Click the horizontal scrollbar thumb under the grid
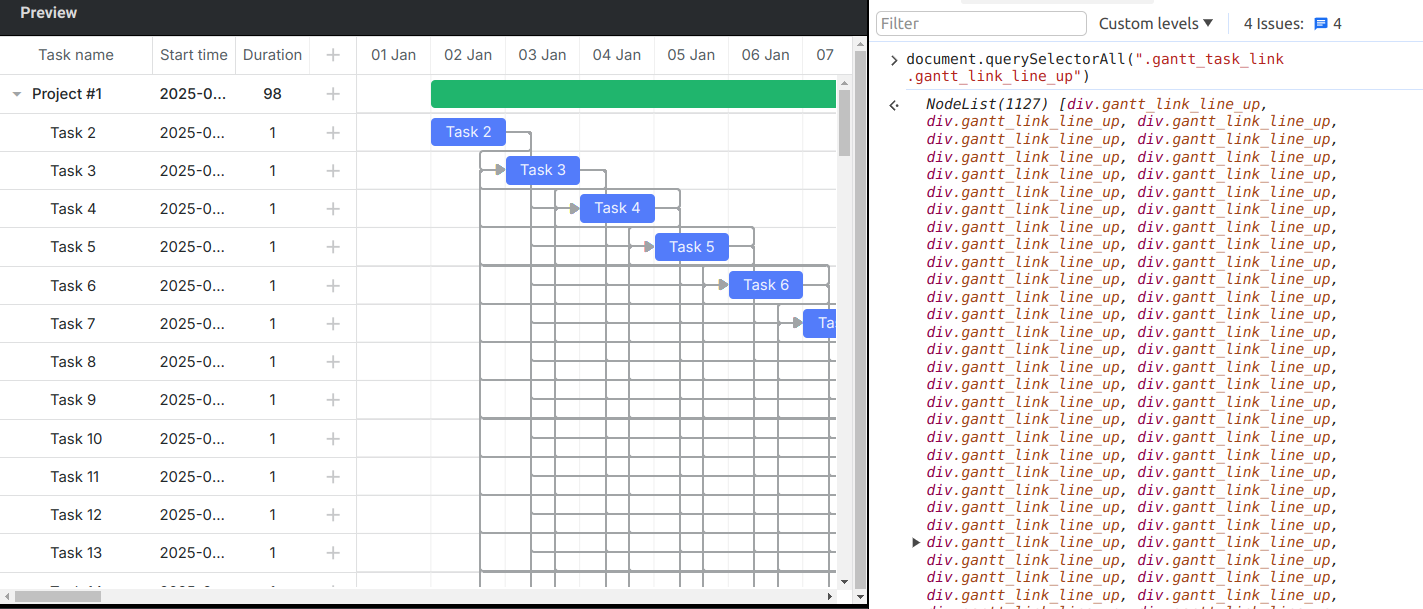The image size is (1423, 609). click(58, 596)
